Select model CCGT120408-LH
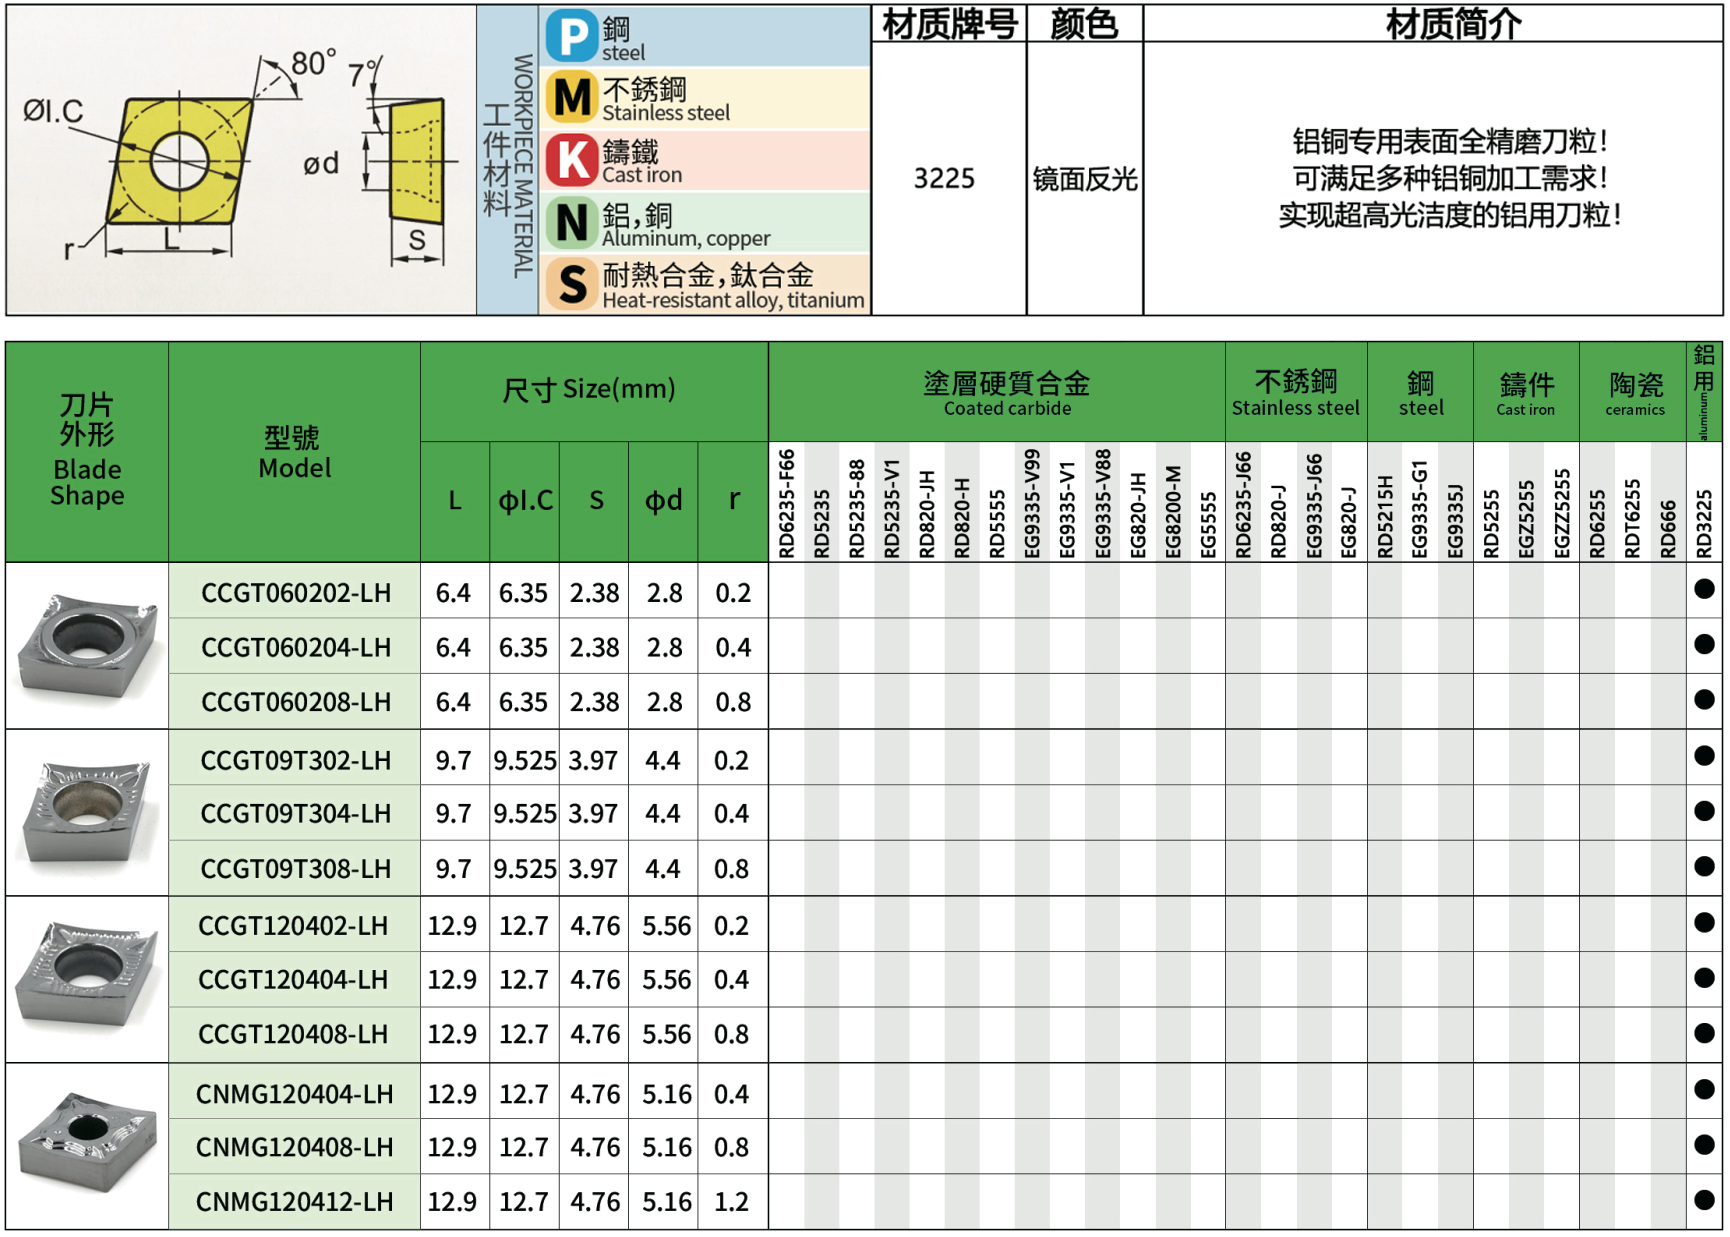 293,1034
